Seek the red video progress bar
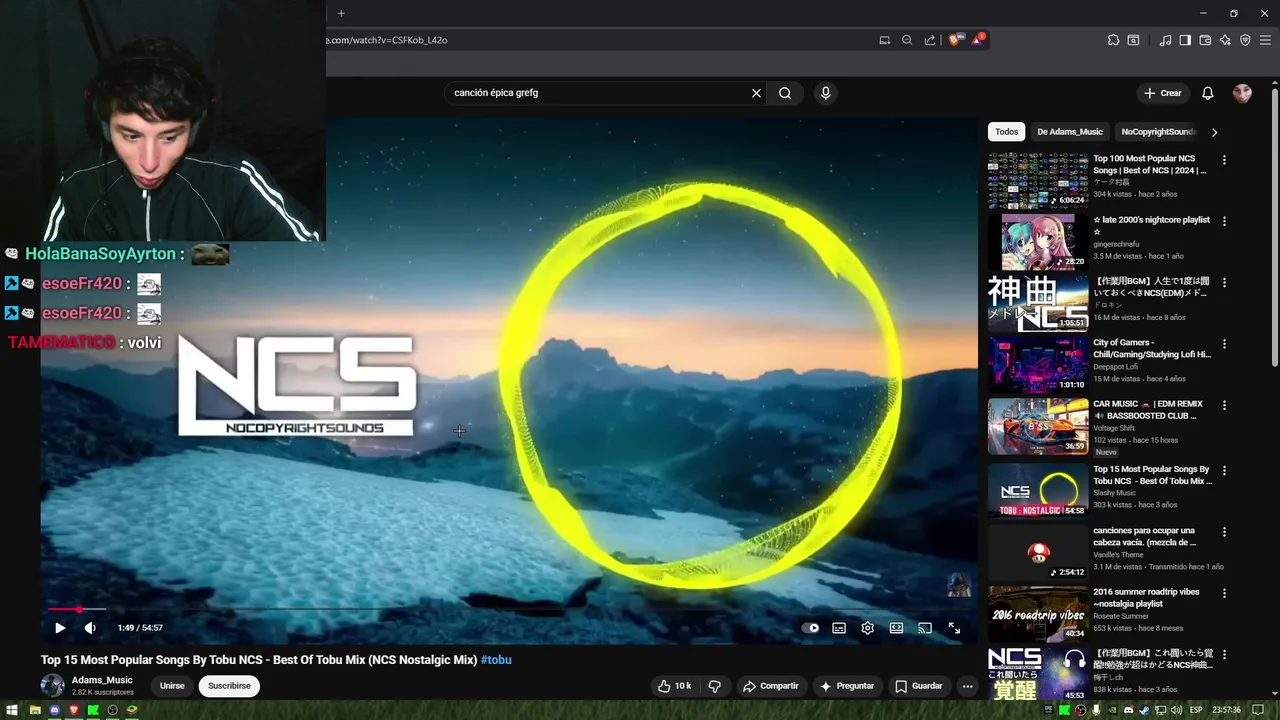Image resolution: width=1280 pixels, height=720 pixels. pyautogui.click(x=509, y=609)
